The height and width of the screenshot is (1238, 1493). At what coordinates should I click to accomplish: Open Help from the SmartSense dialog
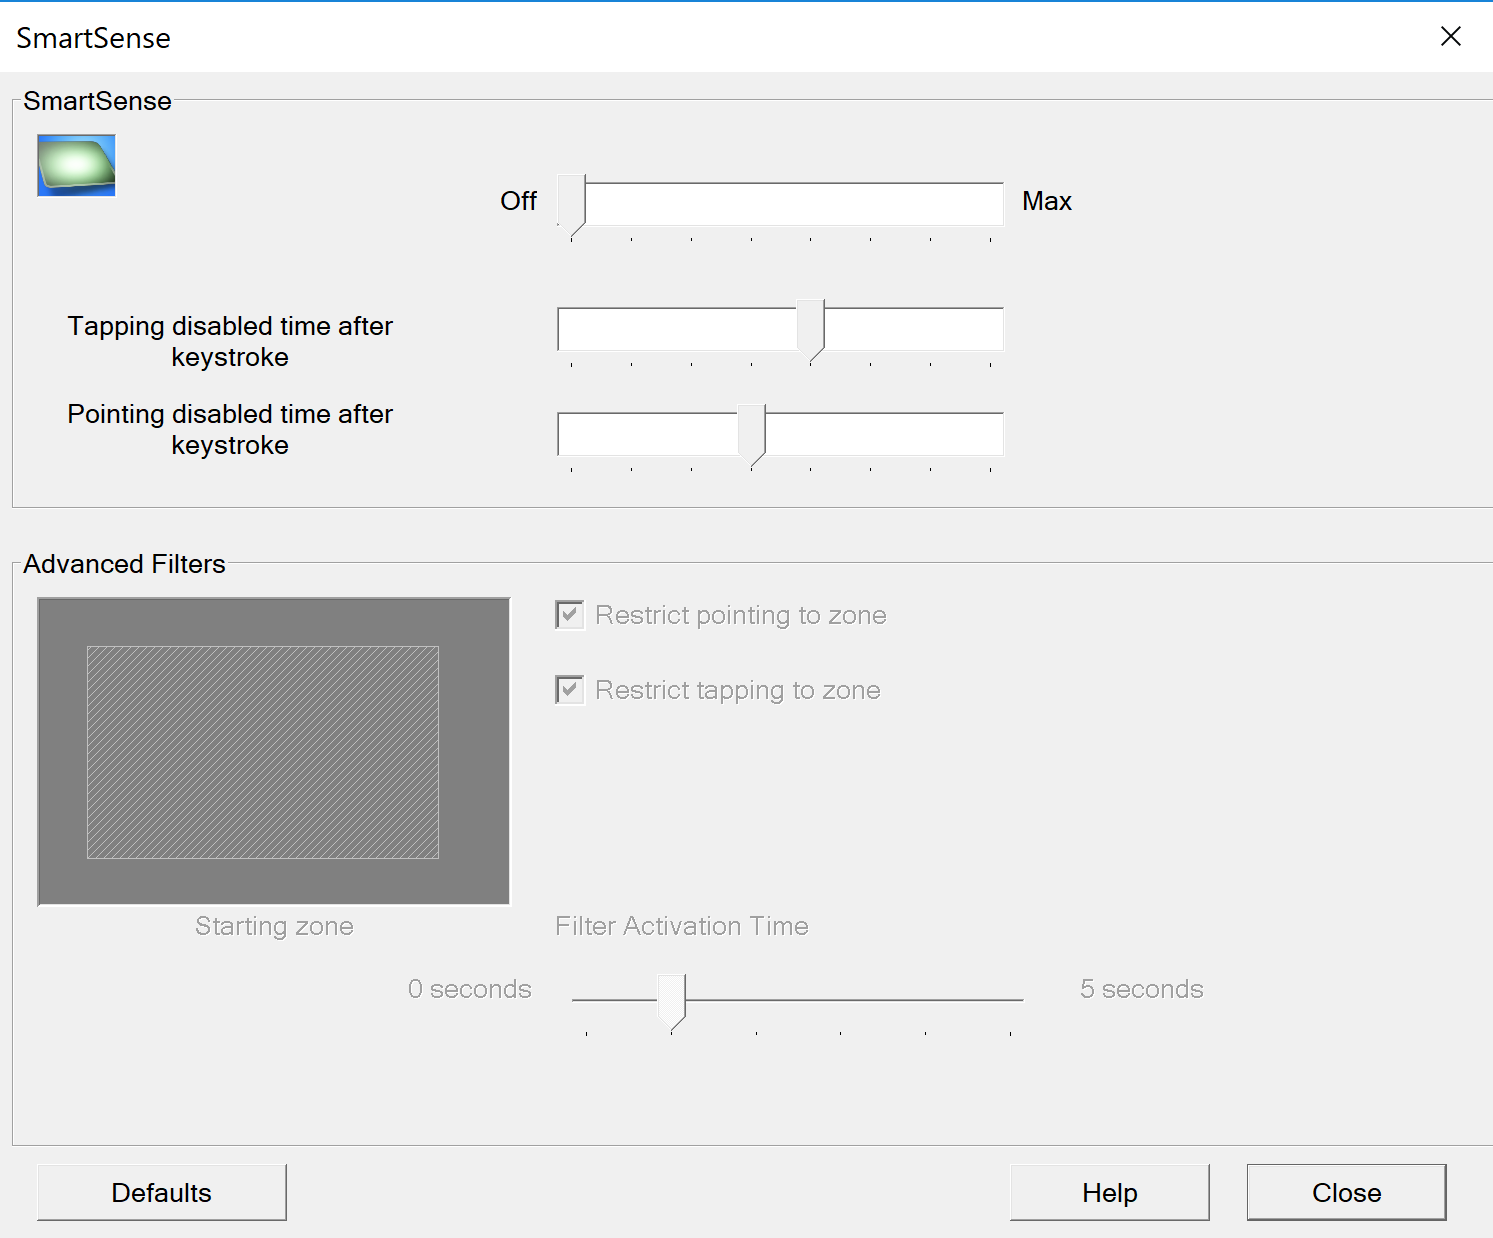click(x=1108, y=1192)
